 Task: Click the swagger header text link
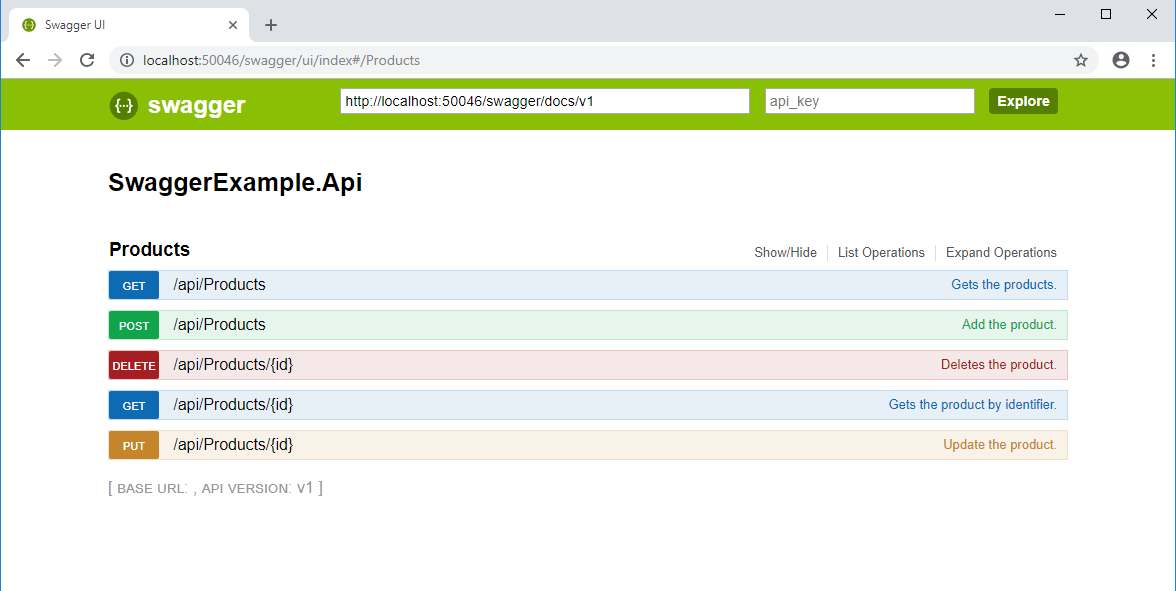(x=196, y=106)
